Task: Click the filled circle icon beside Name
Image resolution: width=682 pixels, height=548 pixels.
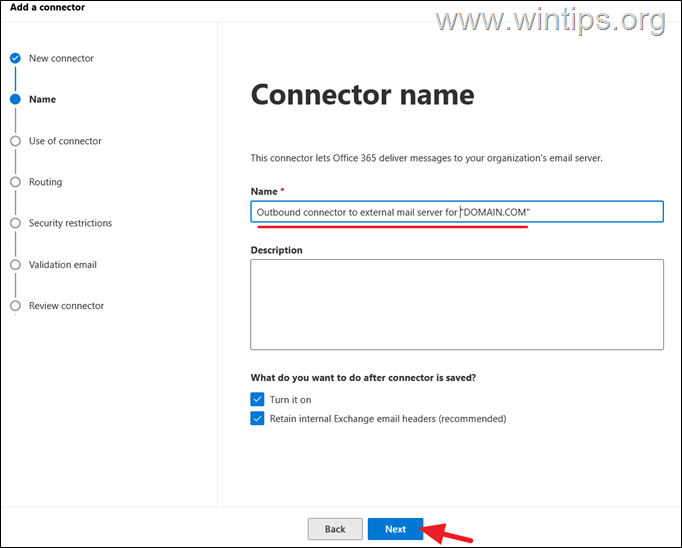Action: (x=15, y=99)
